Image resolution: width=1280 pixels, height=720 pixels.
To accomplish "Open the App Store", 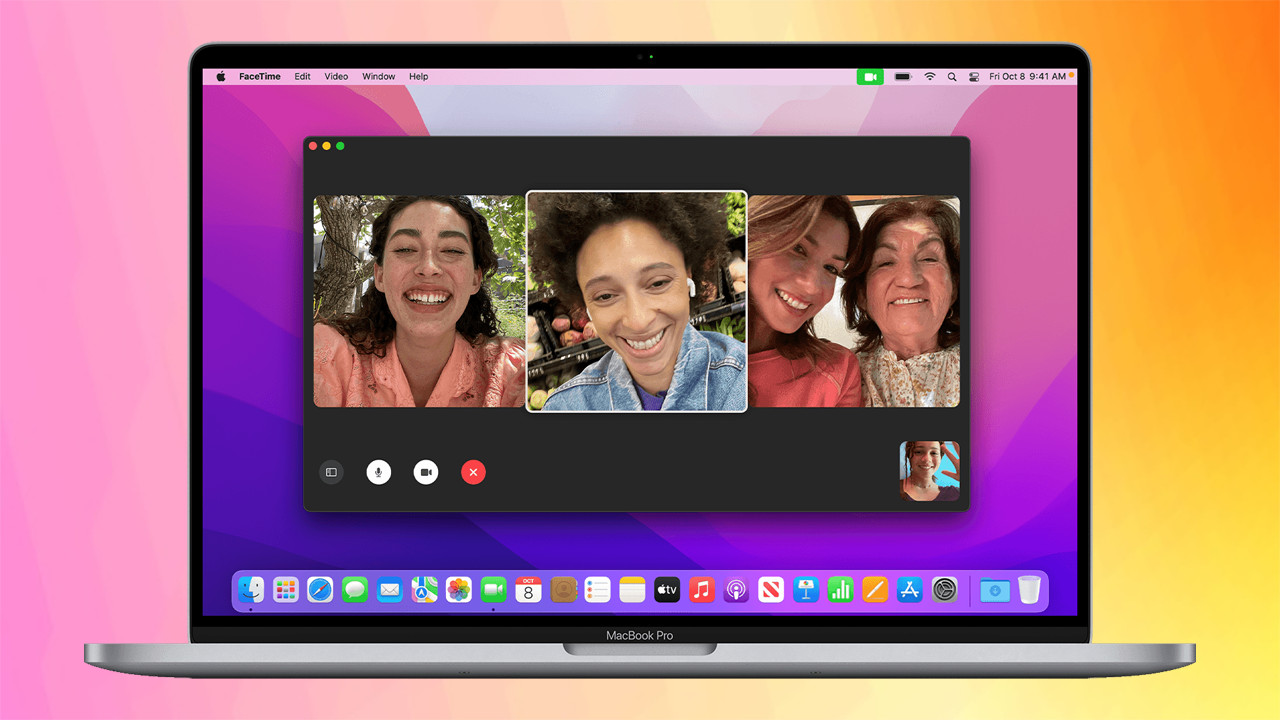I will (910, 590).
